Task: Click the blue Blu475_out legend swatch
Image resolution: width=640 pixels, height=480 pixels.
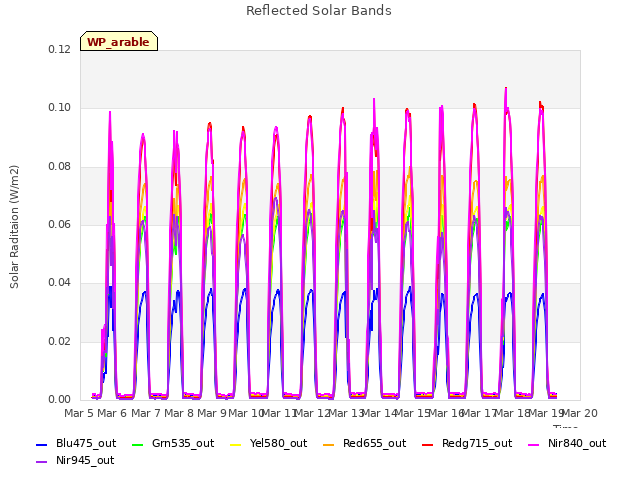Action: pyautogui.click(x=42, y=444)
